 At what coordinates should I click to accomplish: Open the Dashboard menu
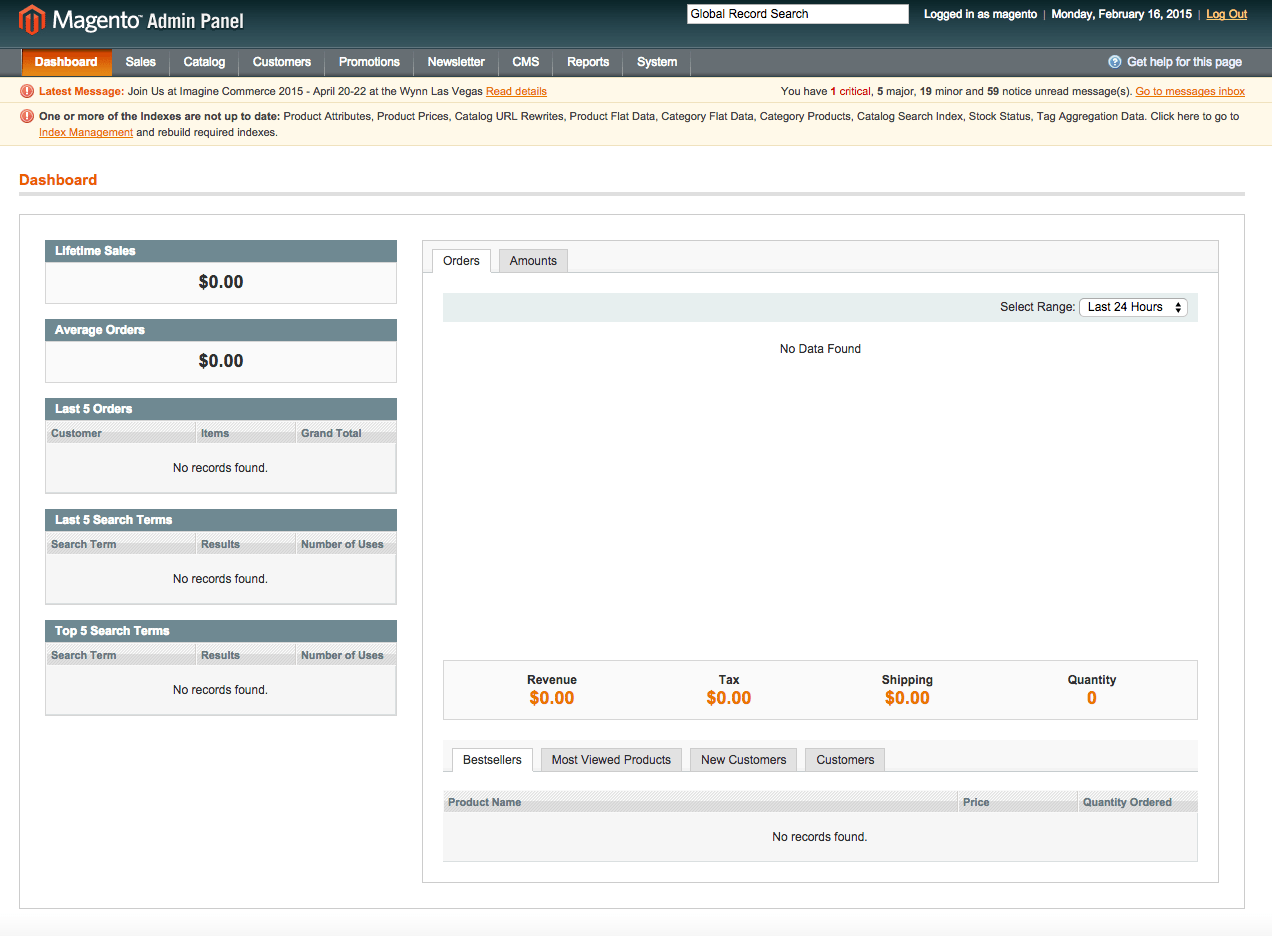(66, 62)
